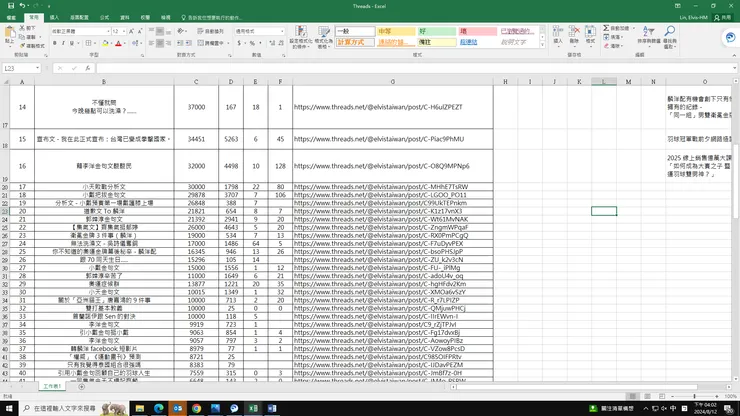Screen dimensions: 740x416
Task: Open the text orientation options
Action: point(182,31)
